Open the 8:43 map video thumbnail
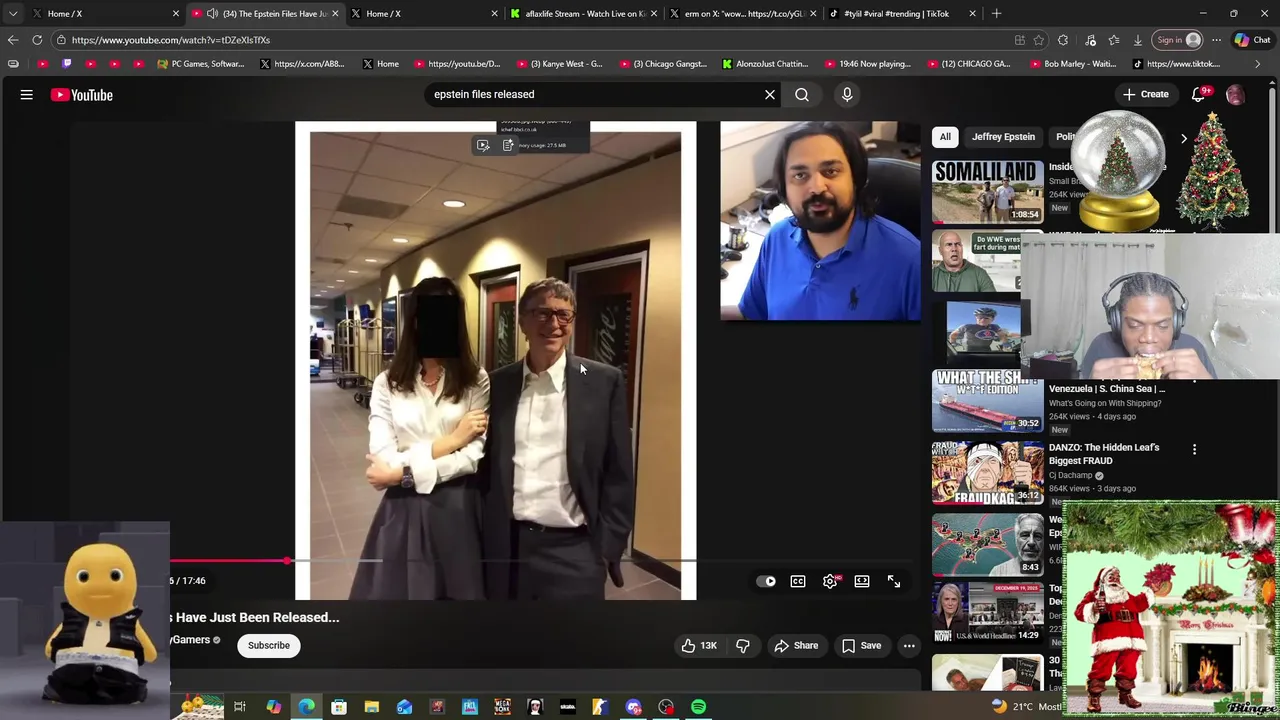The width and height of the screenshot is (1280, 720). 988,545
